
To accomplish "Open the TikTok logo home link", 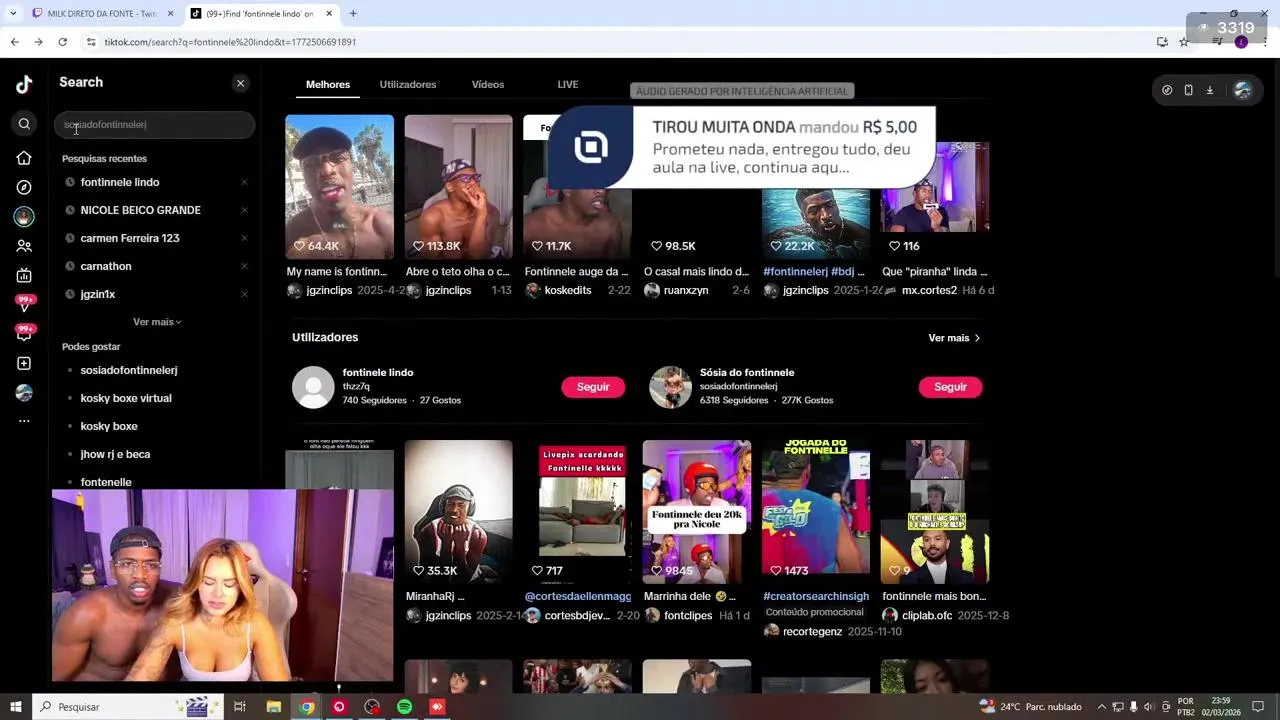I will [x=24, y=85].
